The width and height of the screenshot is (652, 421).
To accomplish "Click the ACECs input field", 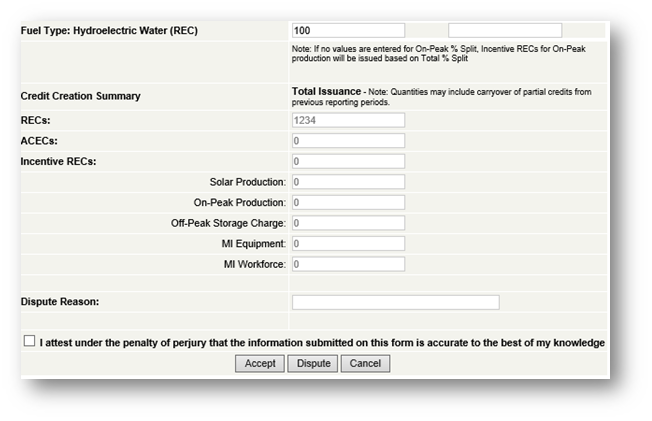I will click(348, 141).
